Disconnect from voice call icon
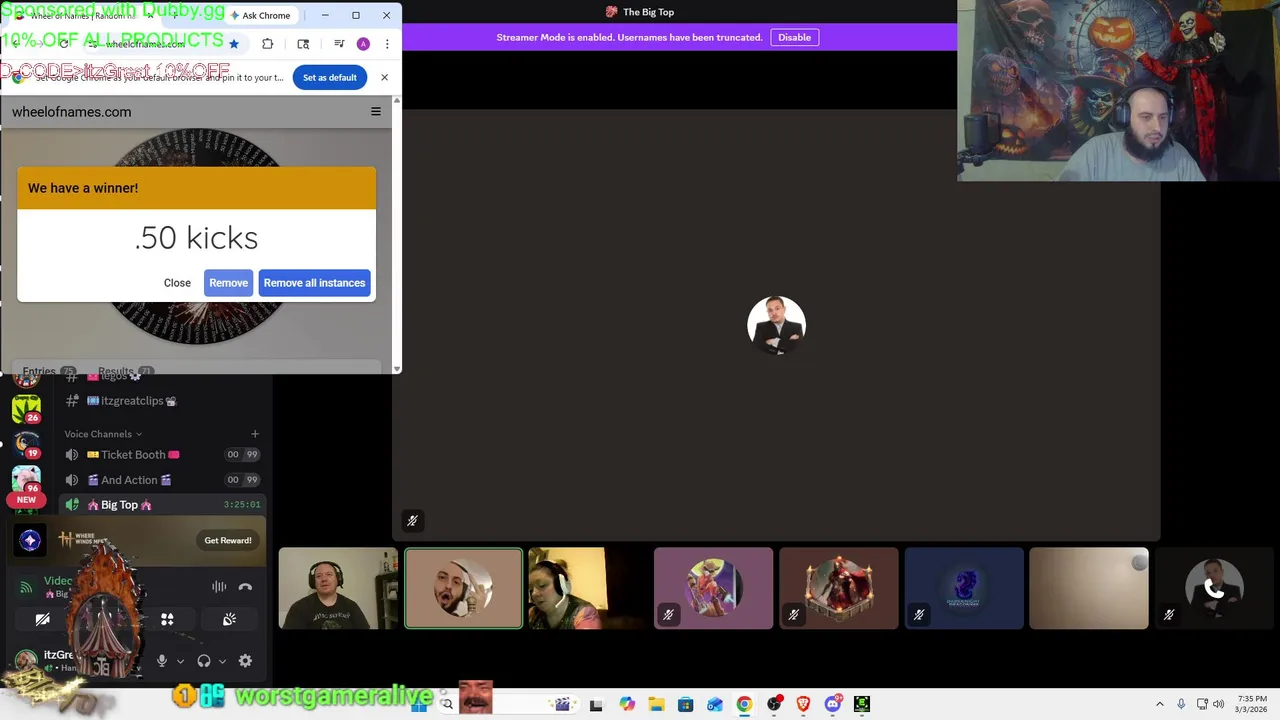The width and height of the screenshot is (1280, 720). pos(245,587)
